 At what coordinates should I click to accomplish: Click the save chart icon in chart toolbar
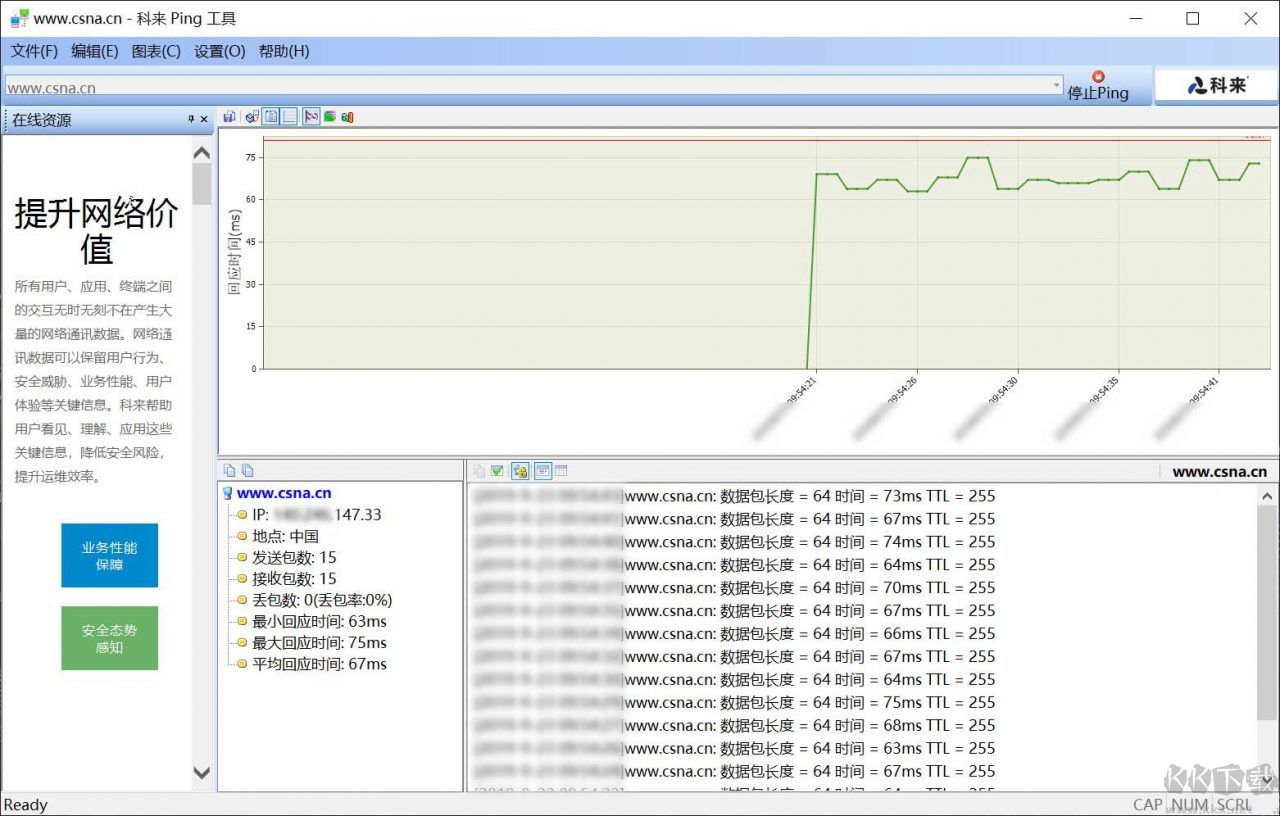pyautogui.click(x=229, y=117)
